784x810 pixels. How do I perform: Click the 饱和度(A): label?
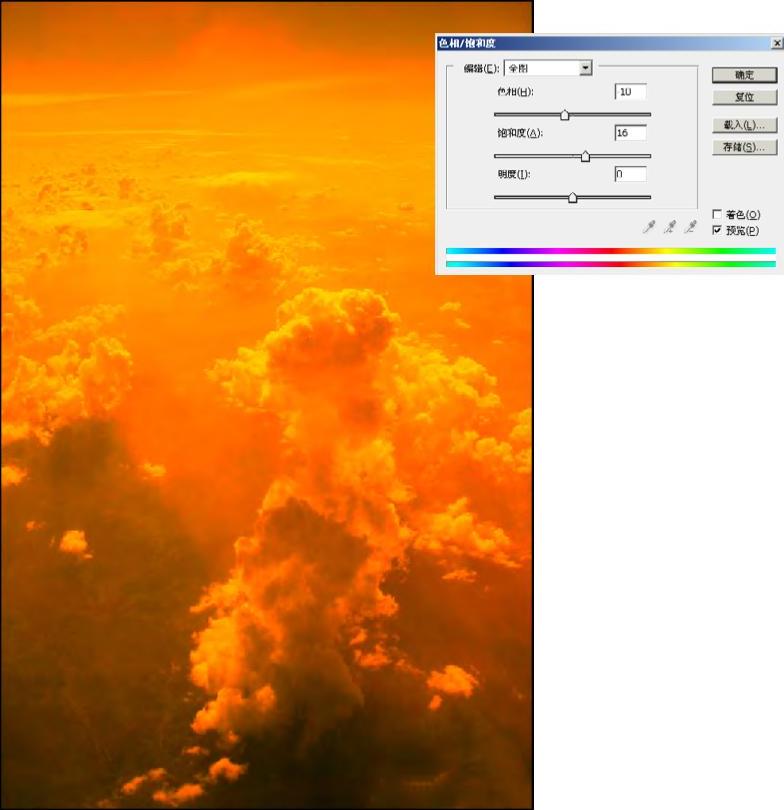point(520,133)
